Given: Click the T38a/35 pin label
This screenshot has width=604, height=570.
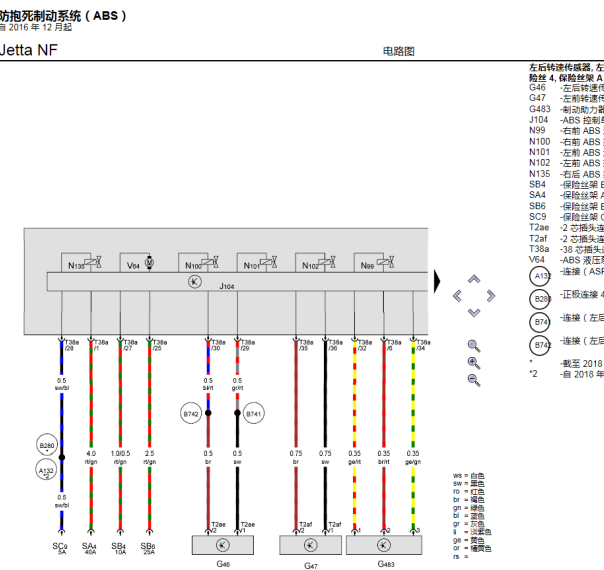Looking at the screenshot, I should coord(306,345).
